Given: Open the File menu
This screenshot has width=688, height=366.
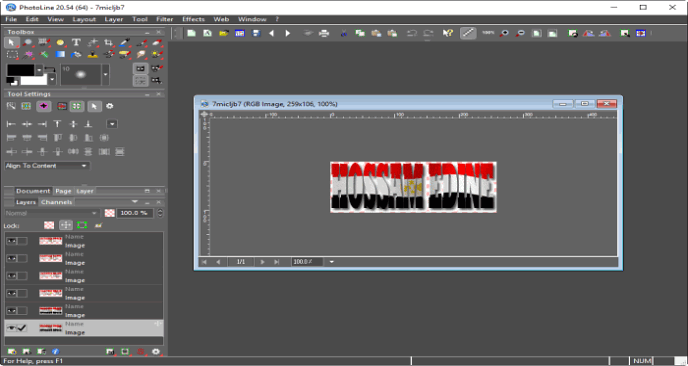Looking at the screenshot, I should point(11,19).
